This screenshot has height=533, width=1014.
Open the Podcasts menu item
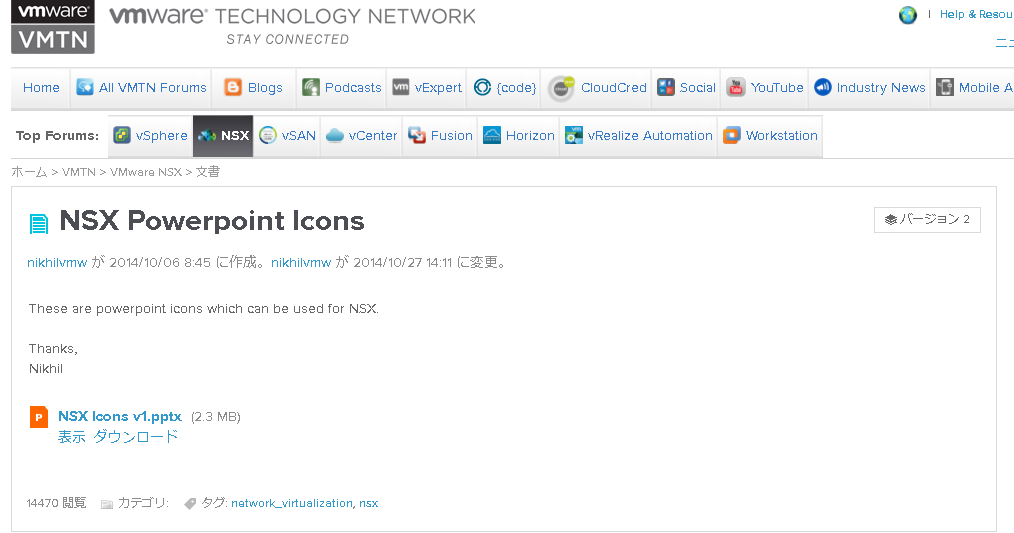(353, 87)
